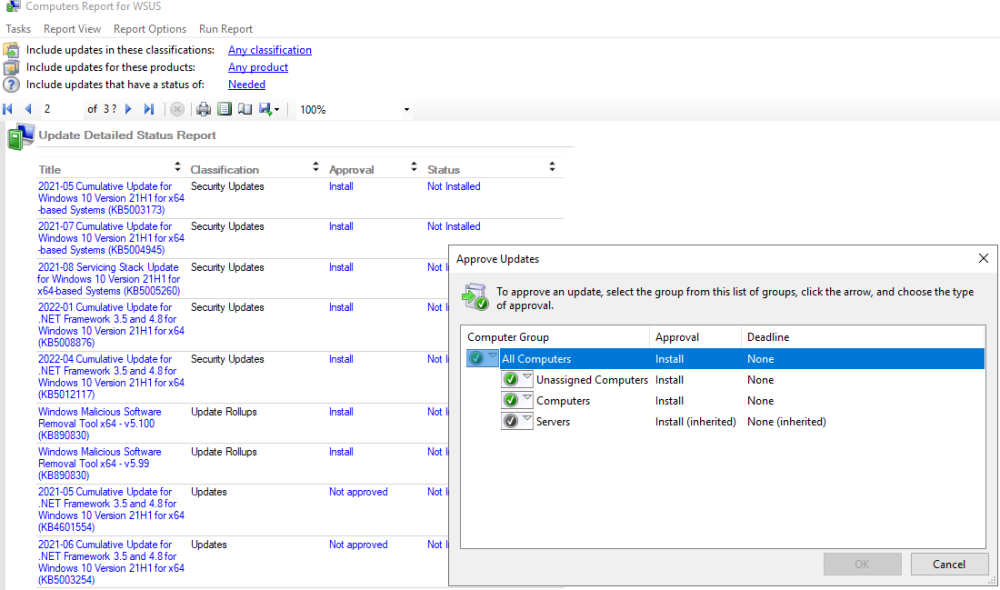Open approval dropdown for All Computers

pyautogui.click(x=482, y=358)
